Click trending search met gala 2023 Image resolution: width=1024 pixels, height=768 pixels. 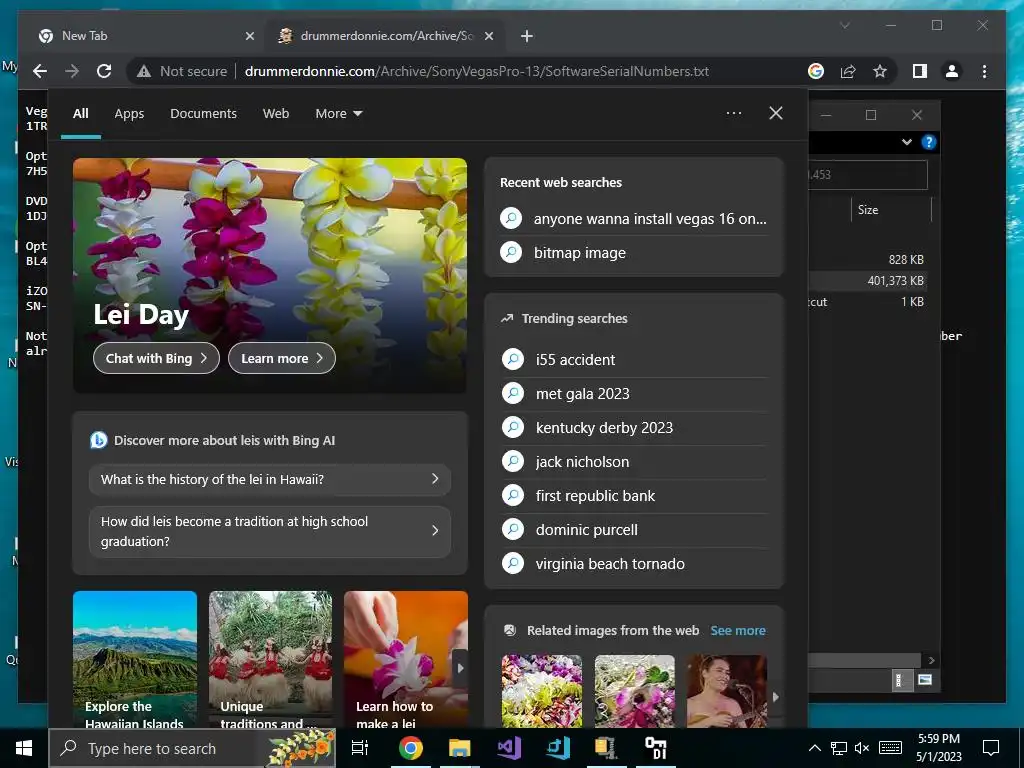(633, 394)
